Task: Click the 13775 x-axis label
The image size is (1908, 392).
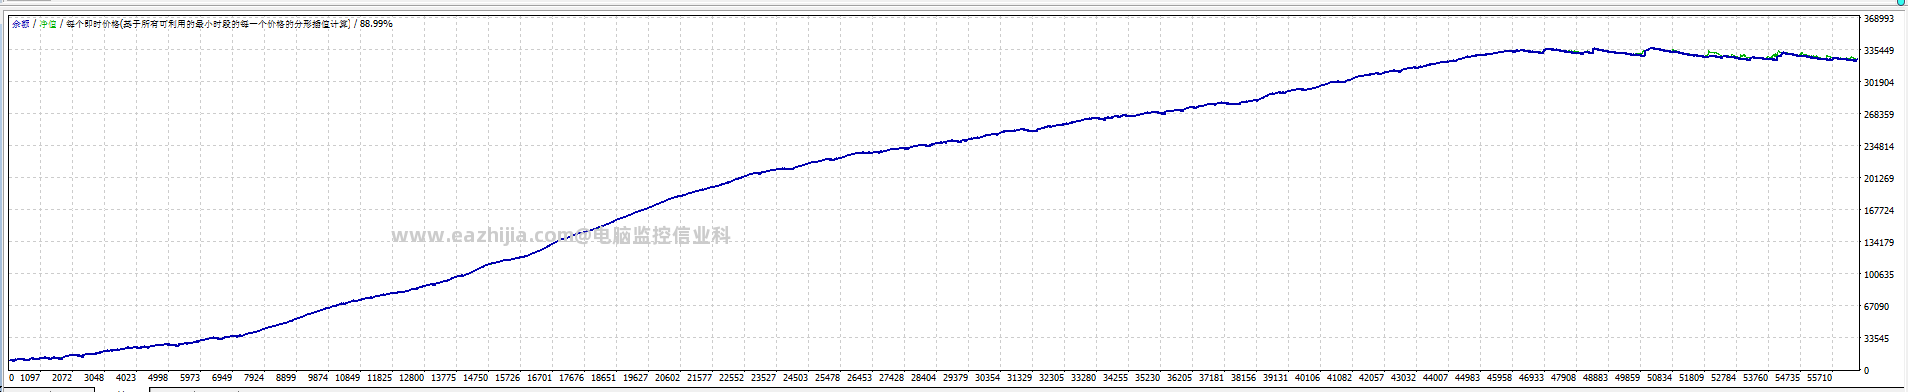Action: pyautogui.click(x=444, y=378)
